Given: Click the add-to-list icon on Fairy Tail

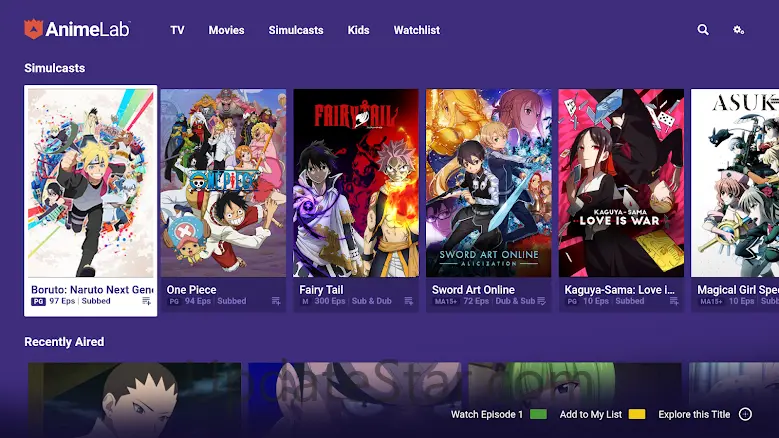Looking at the screenshot, I should (409, 301).
